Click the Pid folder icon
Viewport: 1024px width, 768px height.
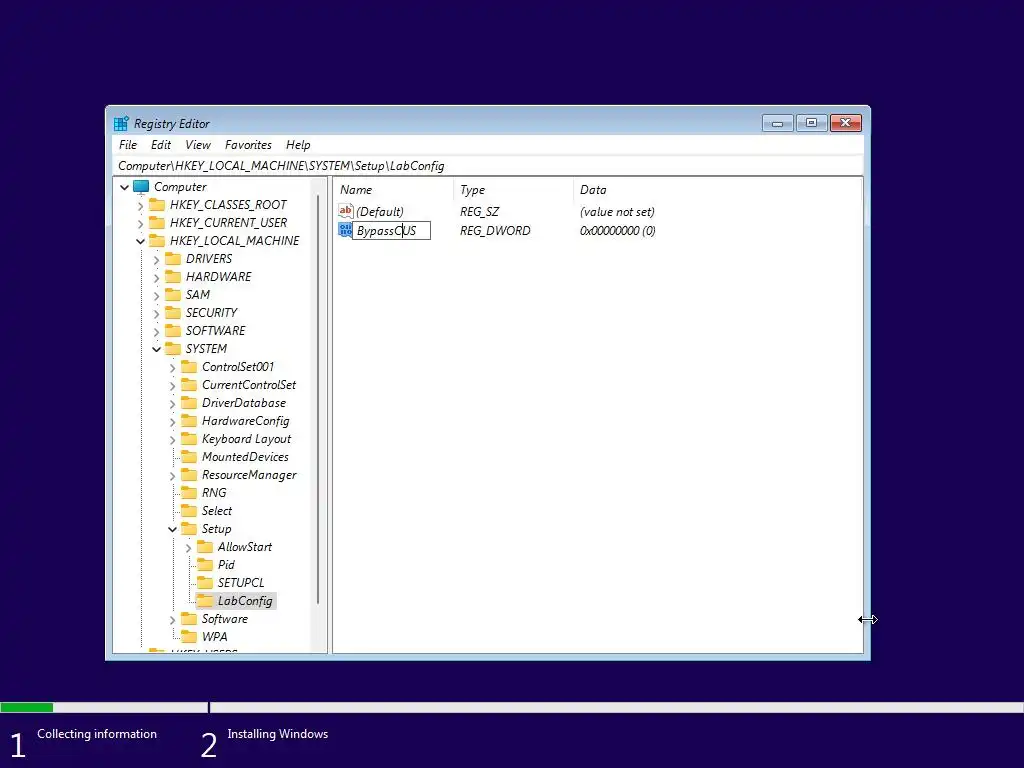pos(205,565)
